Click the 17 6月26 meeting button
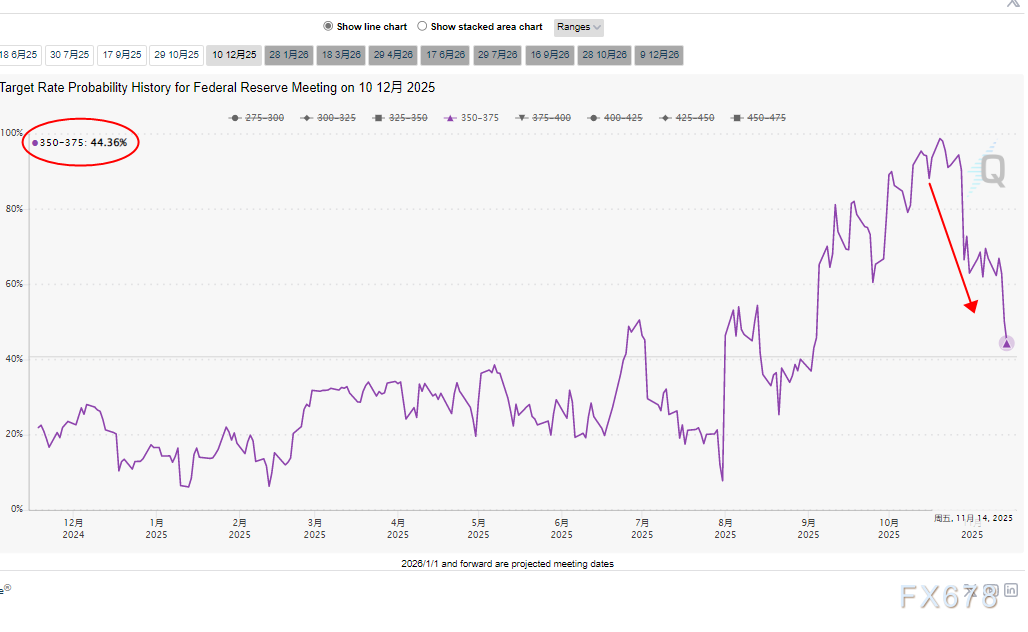 pyautogui.click(x=445, y=55)
